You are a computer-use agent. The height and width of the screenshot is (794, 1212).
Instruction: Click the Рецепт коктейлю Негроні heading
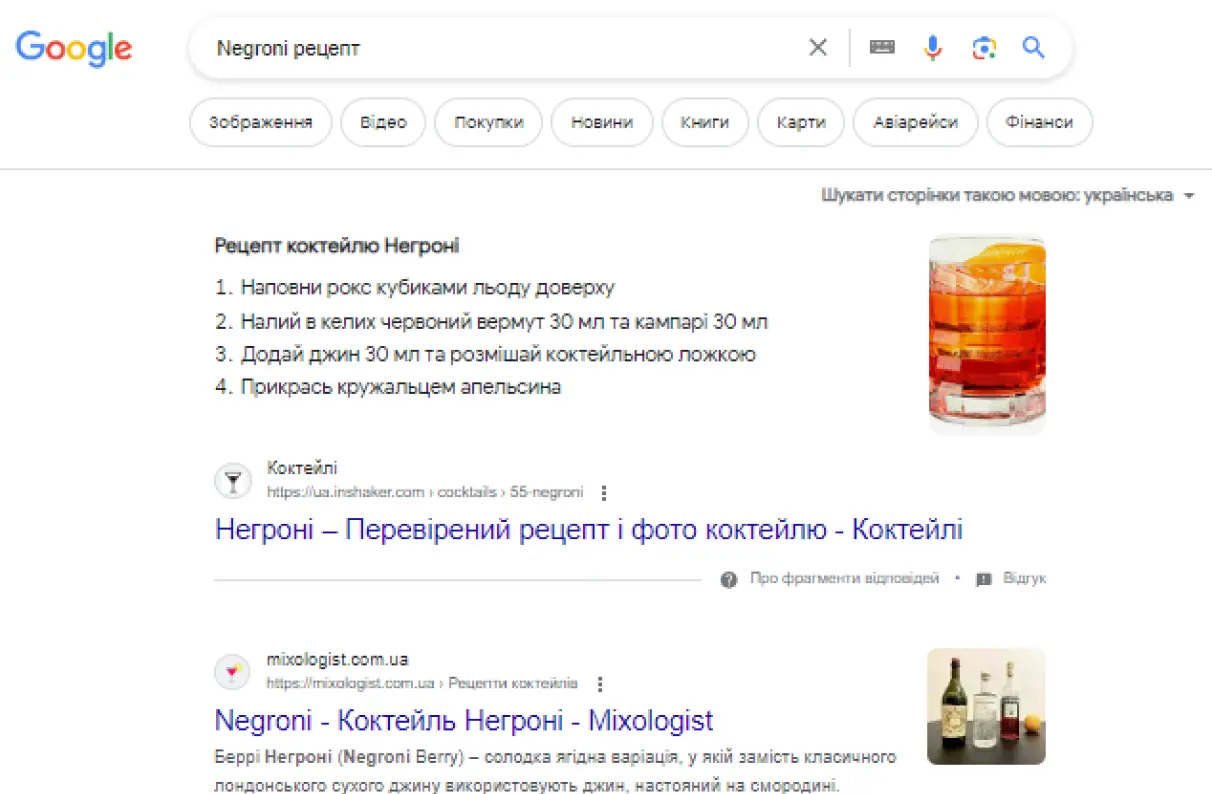(x=337, y=246)
